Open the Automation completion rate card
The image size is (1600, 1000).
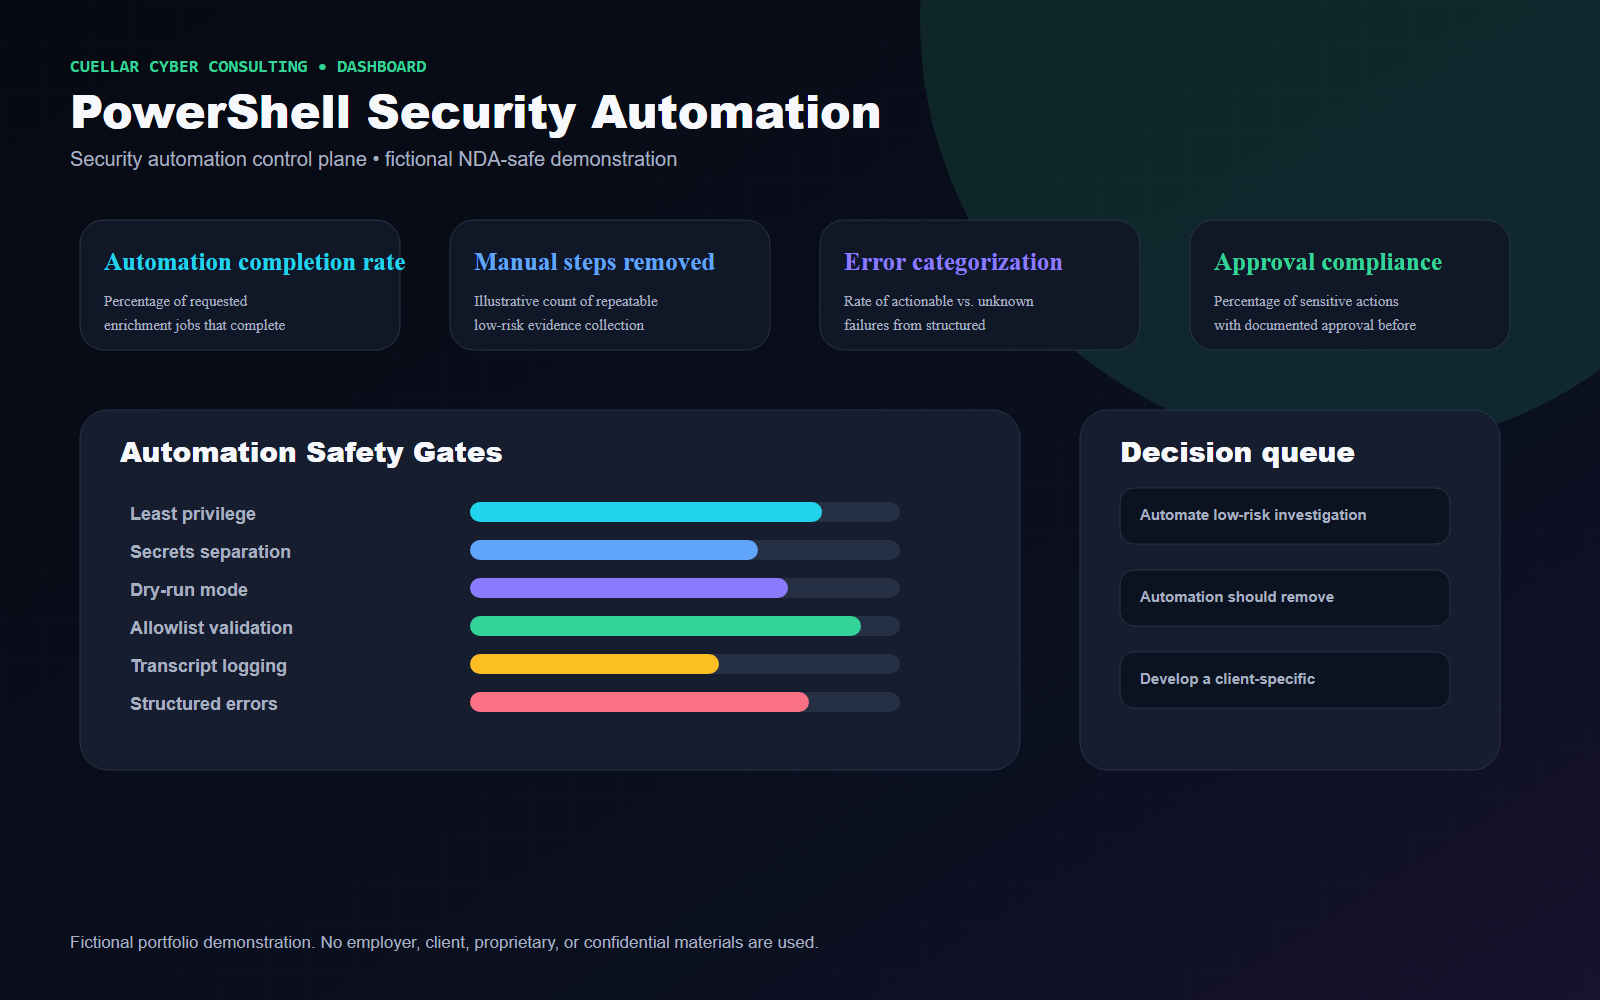(240, 285)
